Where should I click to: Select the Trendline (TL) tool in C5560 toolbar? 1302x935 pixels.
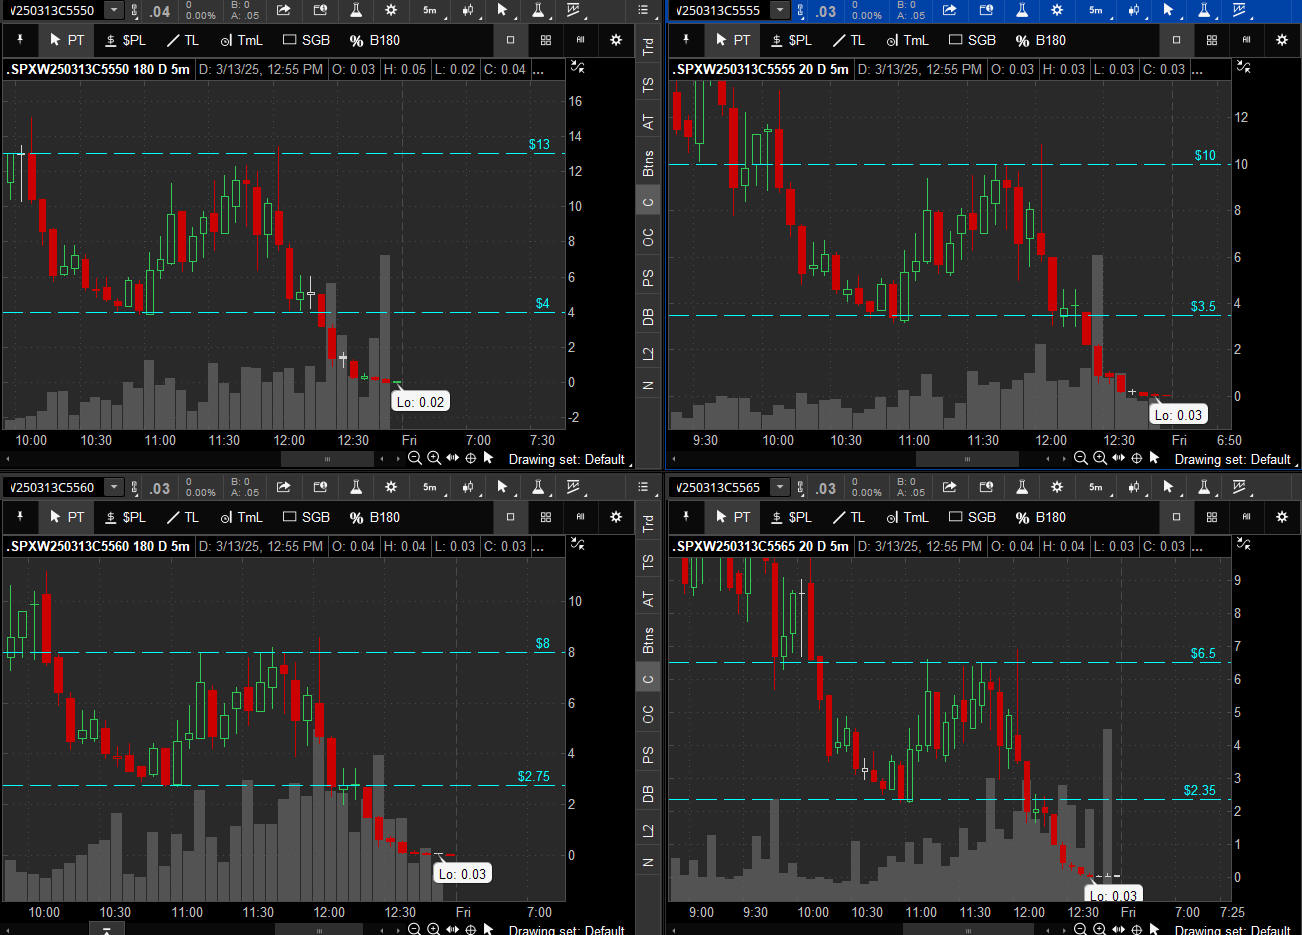183,517
